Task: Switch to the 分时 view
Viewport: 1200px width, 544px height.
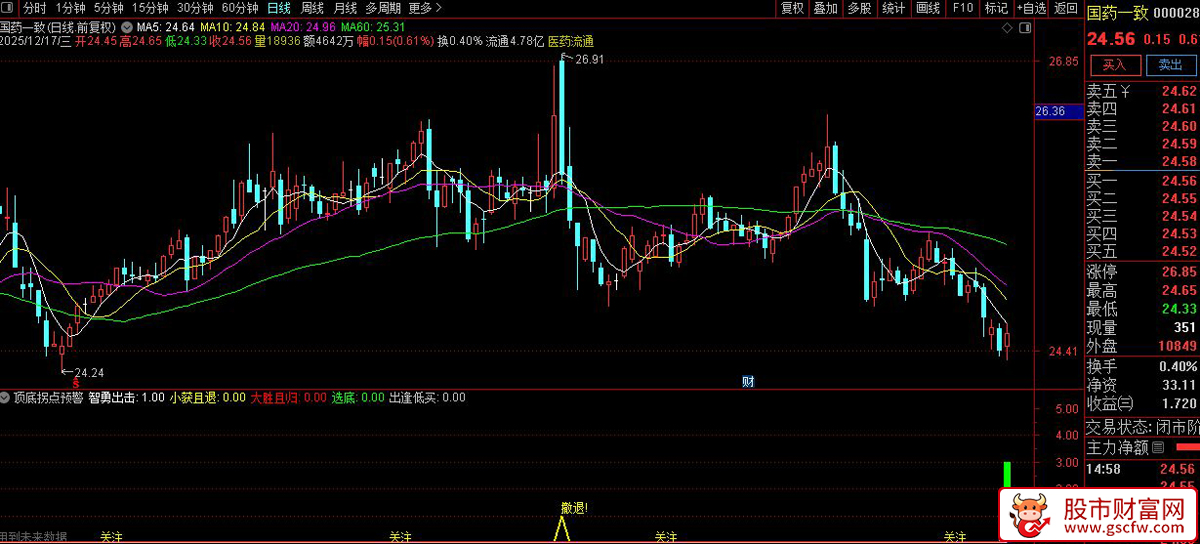Action: pos(34,8)
